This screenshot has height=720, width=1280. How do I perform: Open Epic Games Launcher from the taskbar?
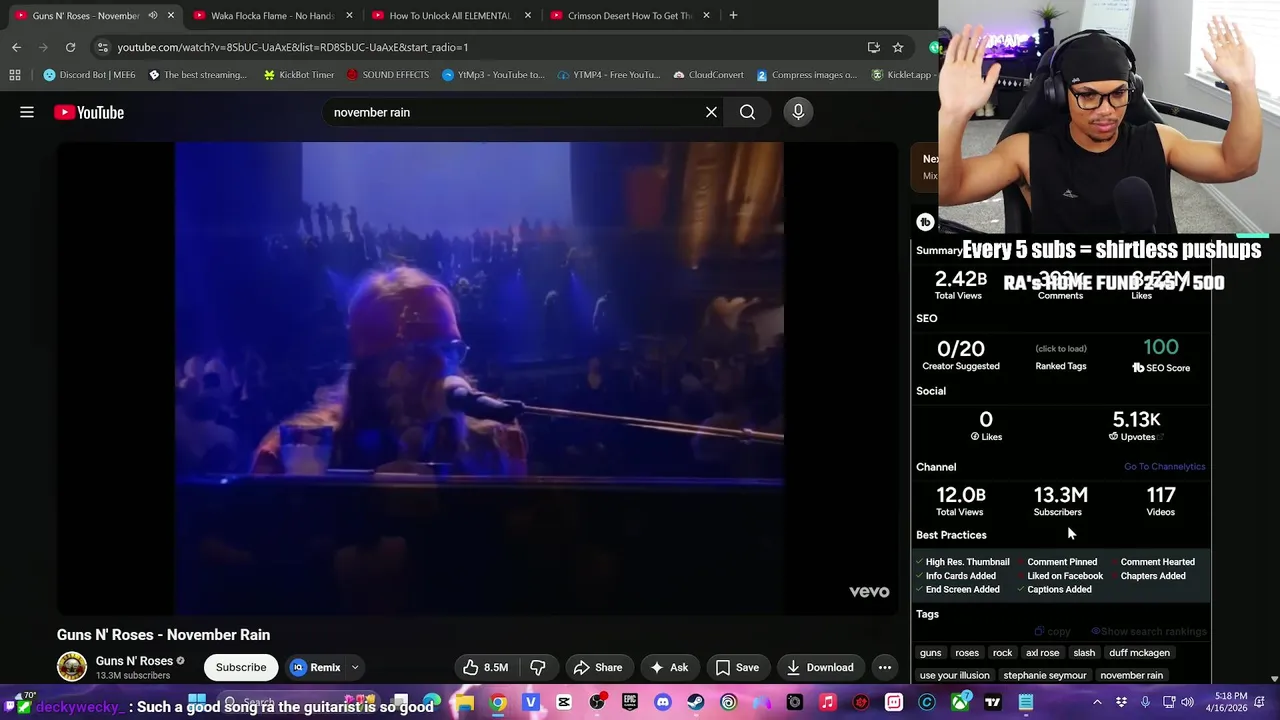tap(630, 702)
